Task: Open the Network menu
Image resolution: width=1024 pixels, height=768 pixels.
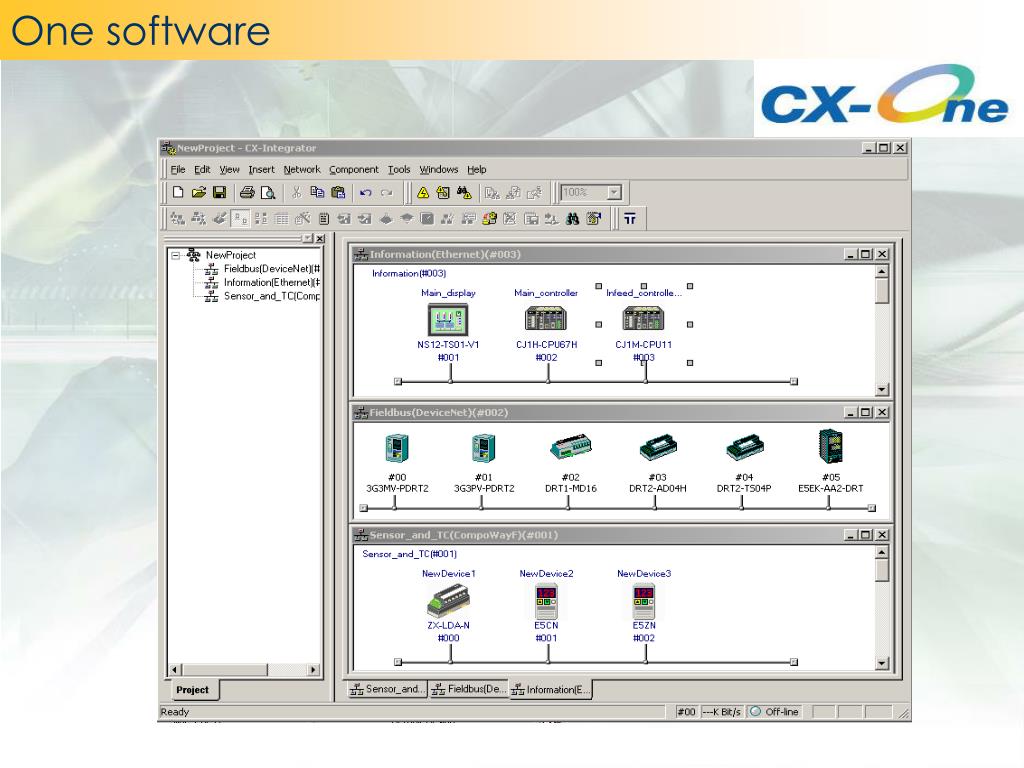Action: pos(302,169)
